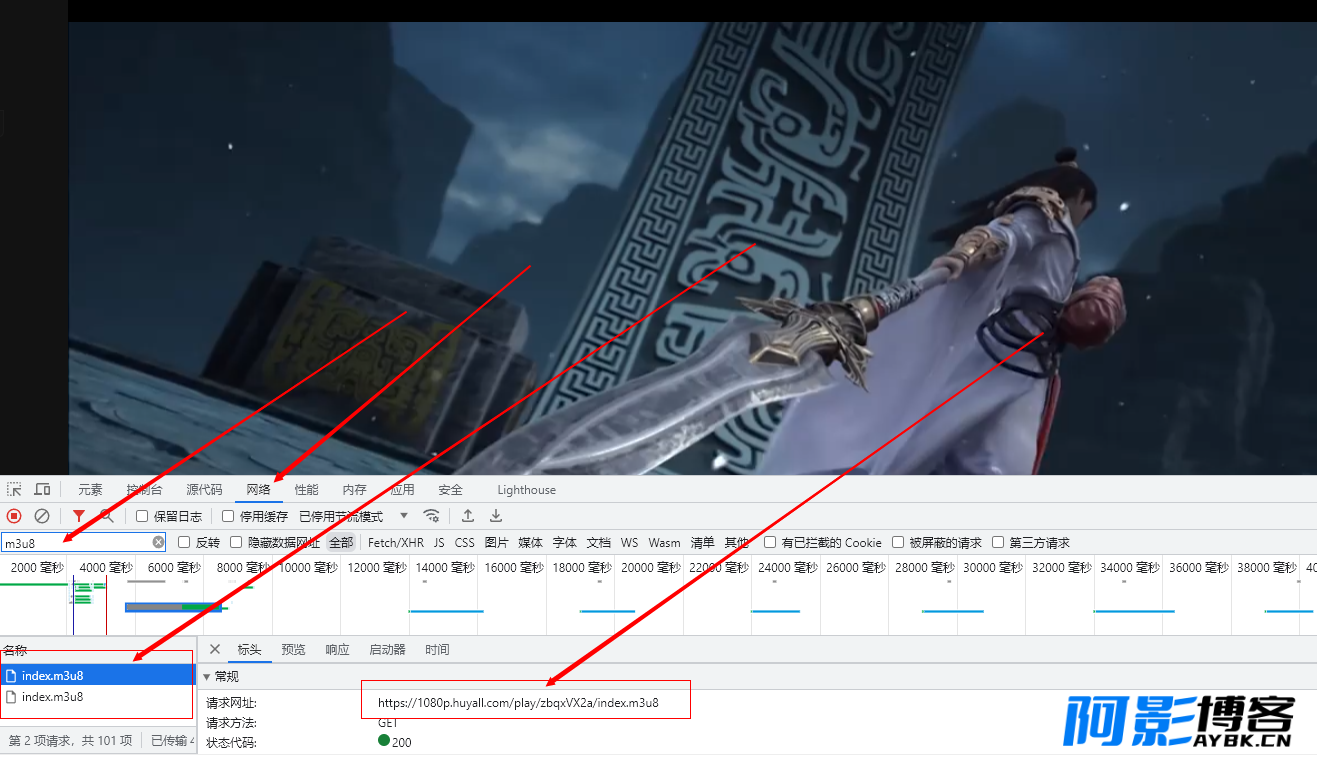Export HAR file with download icon
The width and height of the screenshot is (1317, 757).
pyautogui.click(x=495, y=516)
